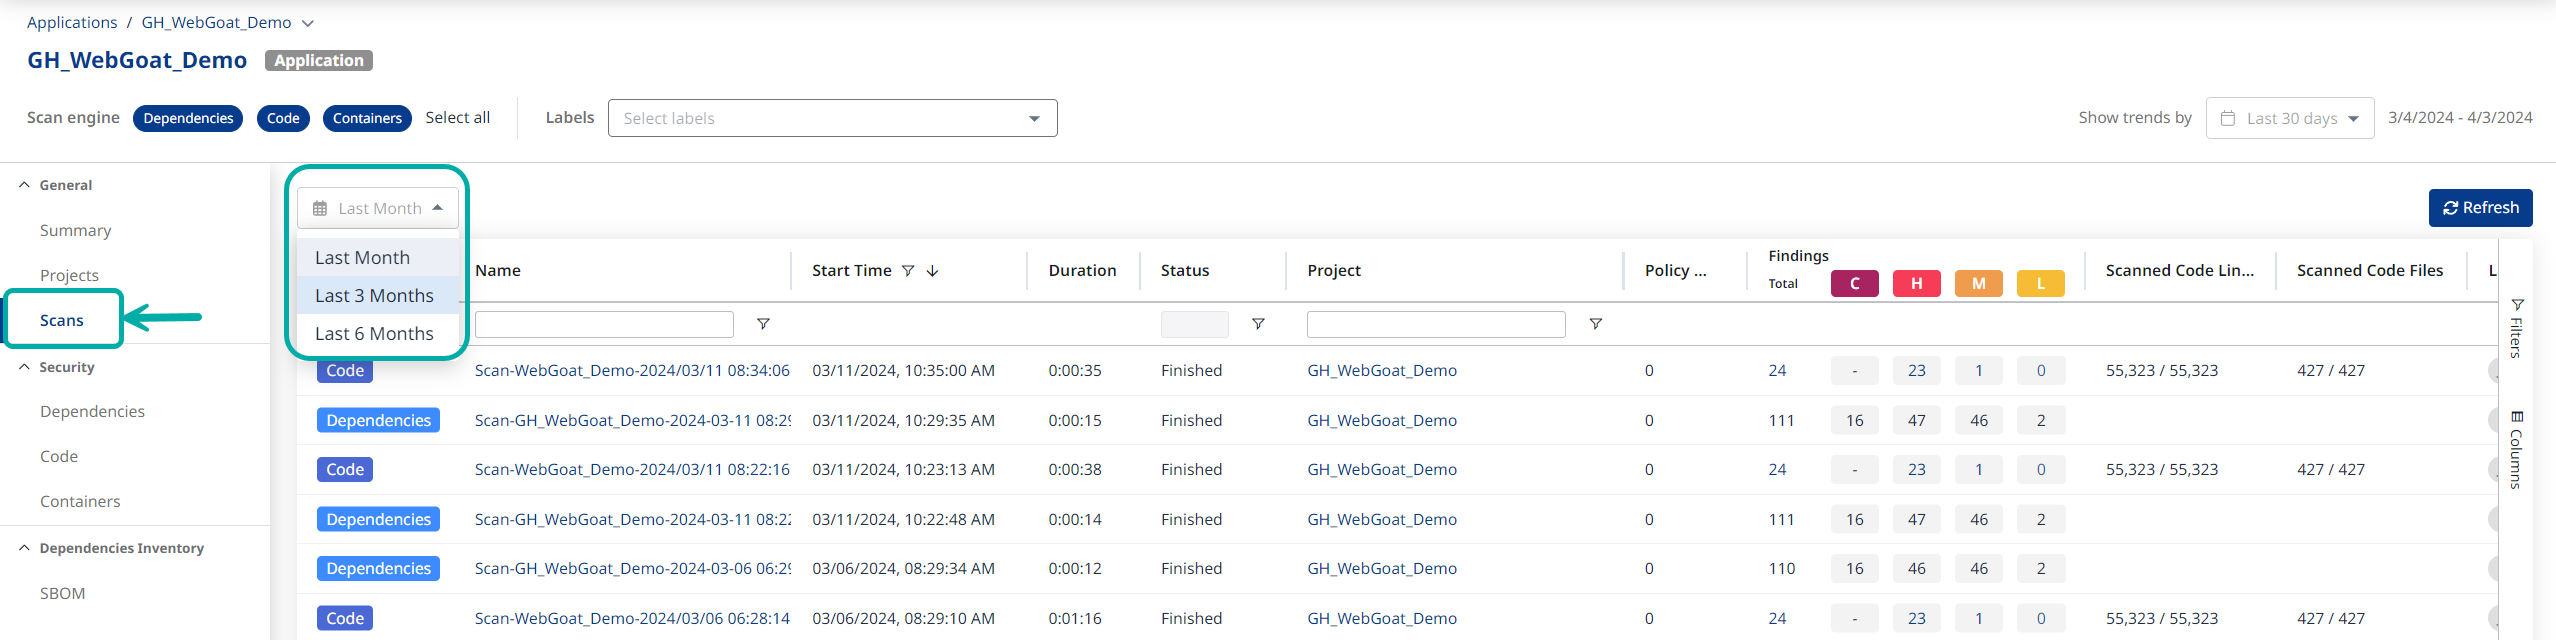
Task: Open the Select labels dropdown
Action: point(832,118)
